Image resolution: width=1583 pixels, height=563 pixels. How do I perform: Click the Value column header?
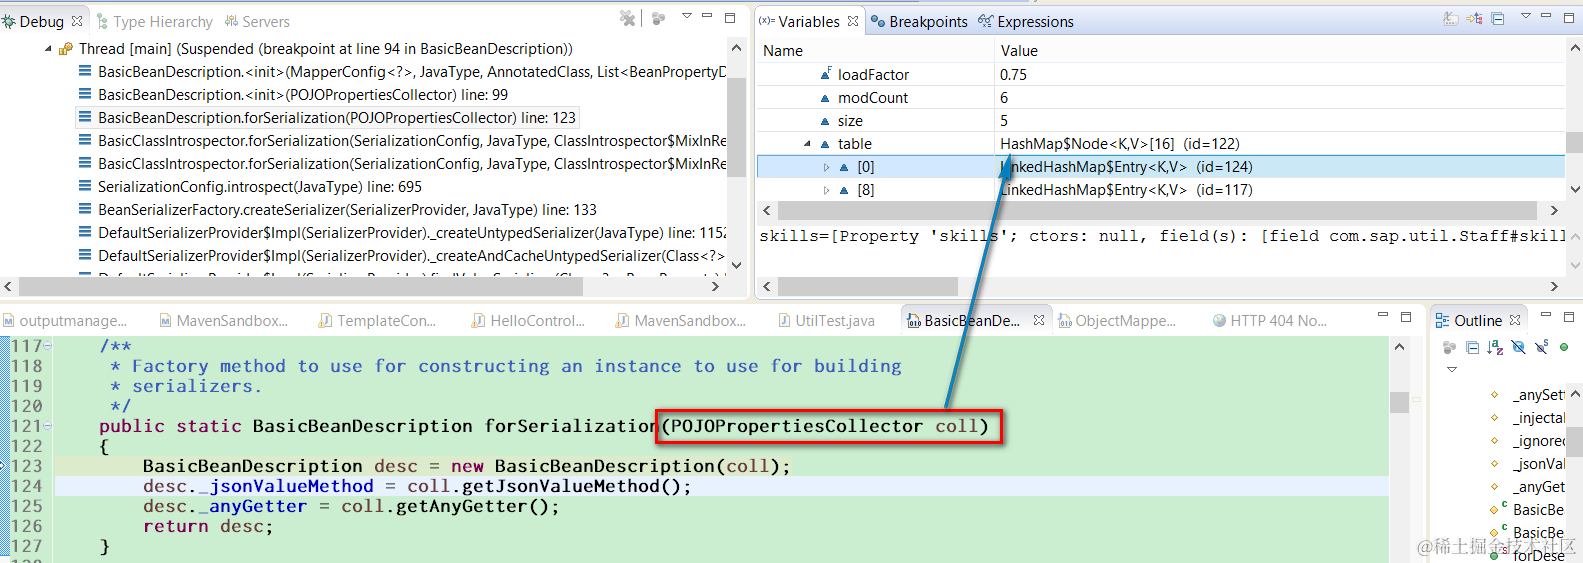1280,51
